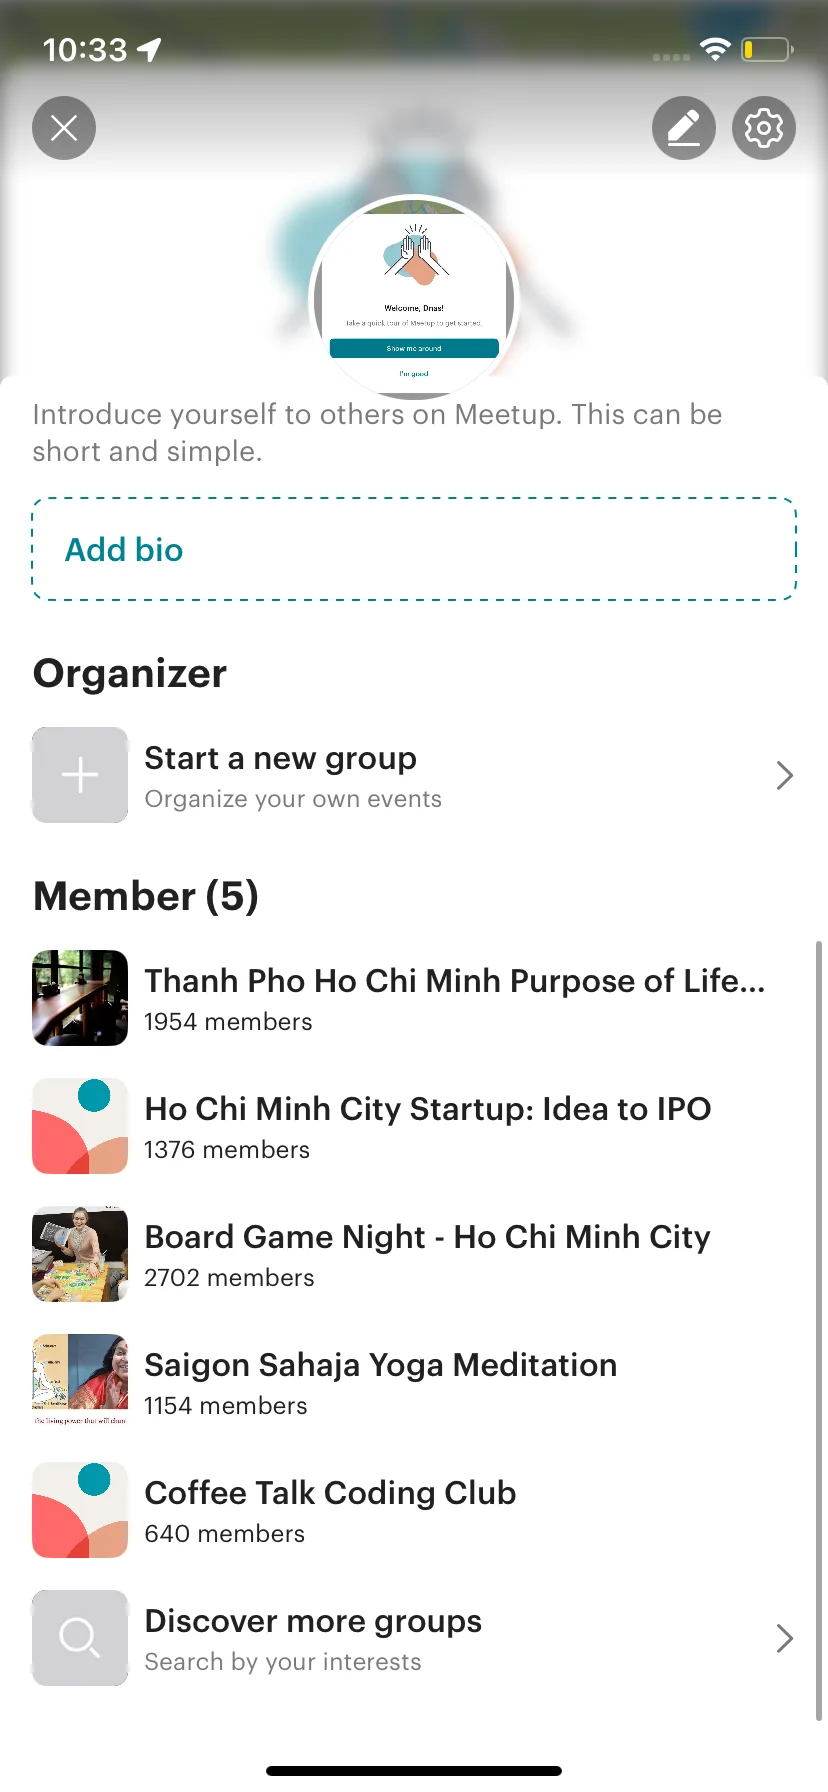This screenshot has width=828, height=1792.
Task: Expand Start a new group chevron
Action: point(785,775)
